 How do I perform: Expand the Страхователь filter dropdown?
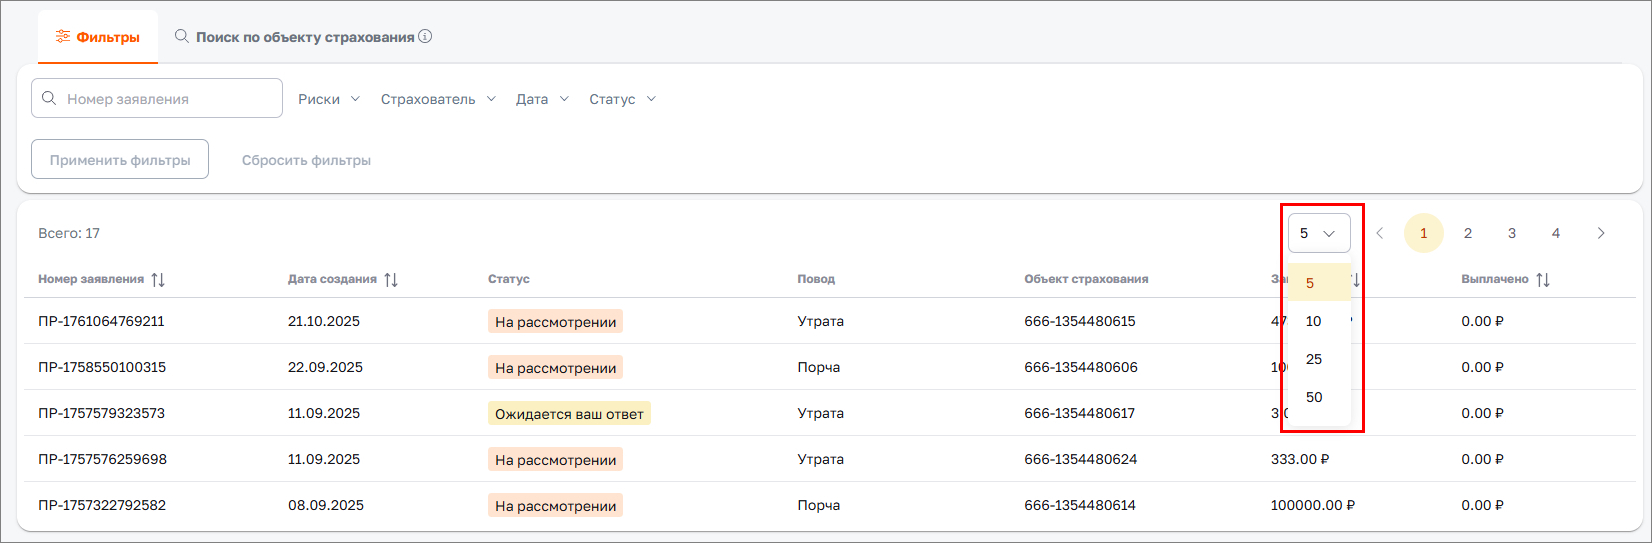pos(438,99)
